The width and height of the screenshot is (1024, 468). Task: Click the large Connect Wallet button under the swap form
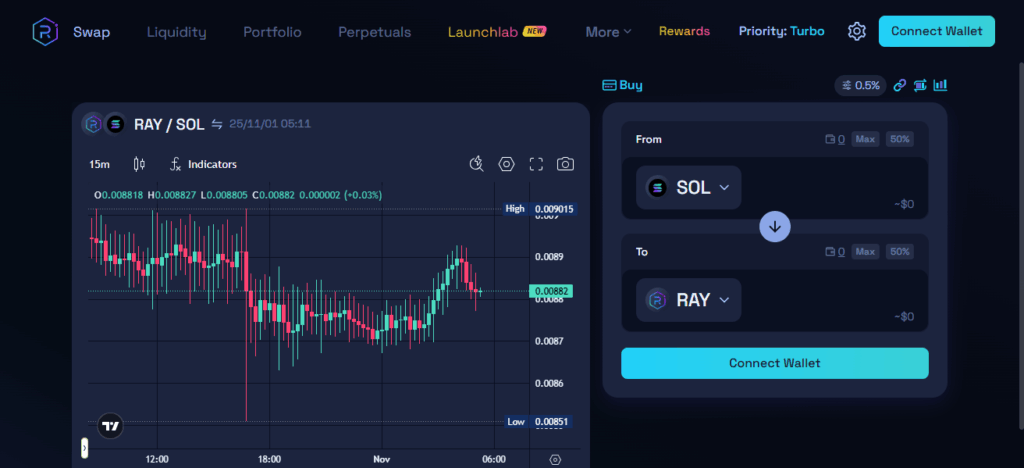pyautogui.click(x=774, y=363)
